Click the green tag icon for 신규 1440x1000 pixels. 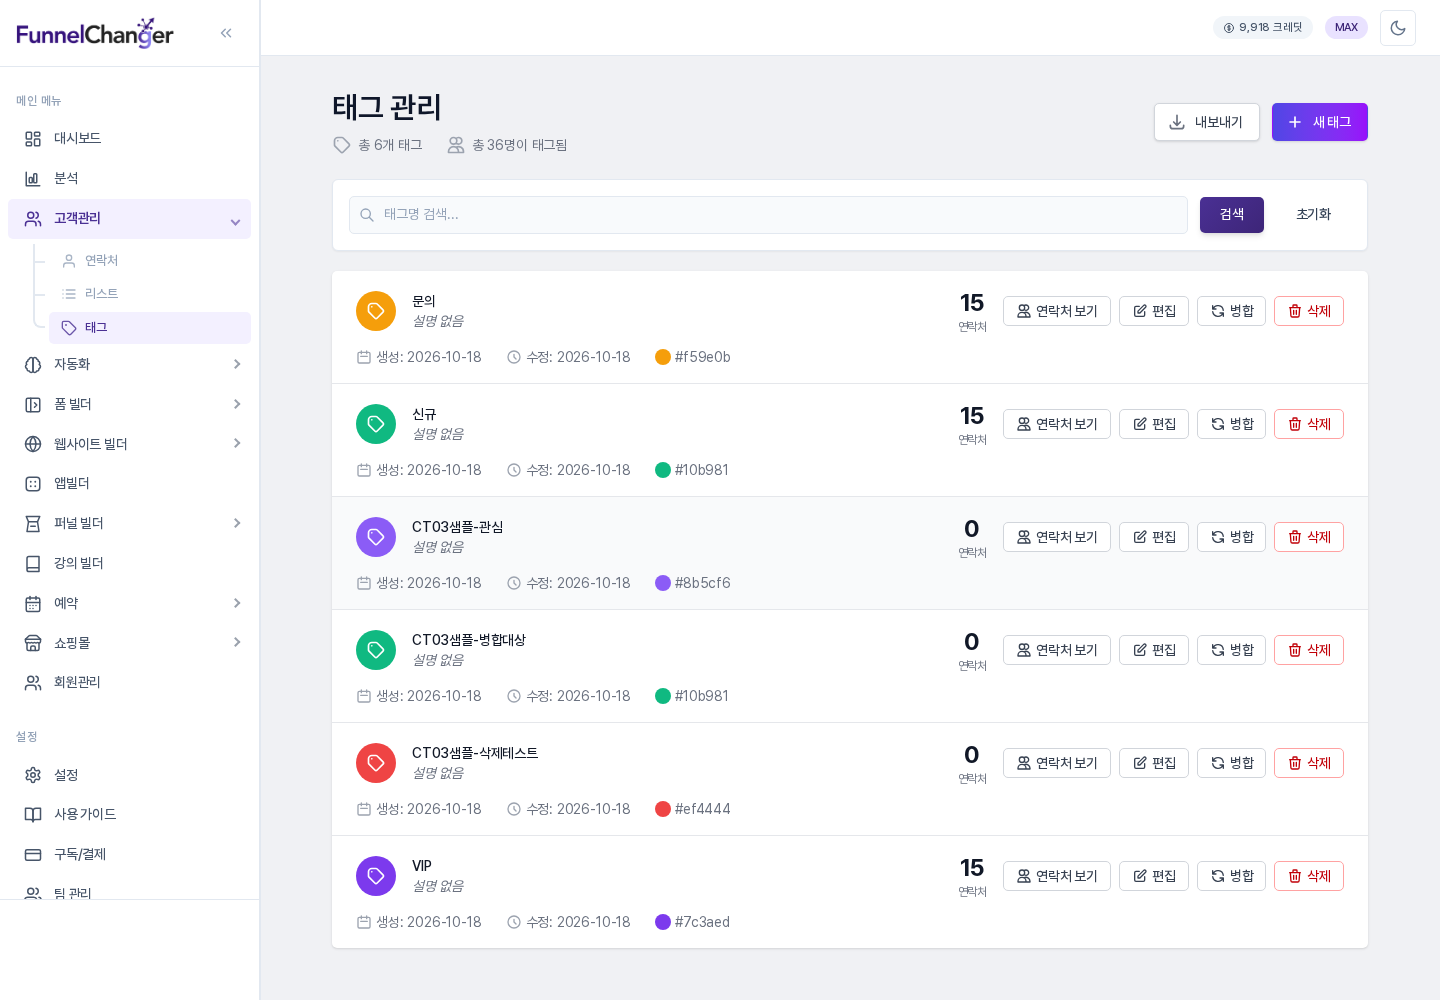376,424
